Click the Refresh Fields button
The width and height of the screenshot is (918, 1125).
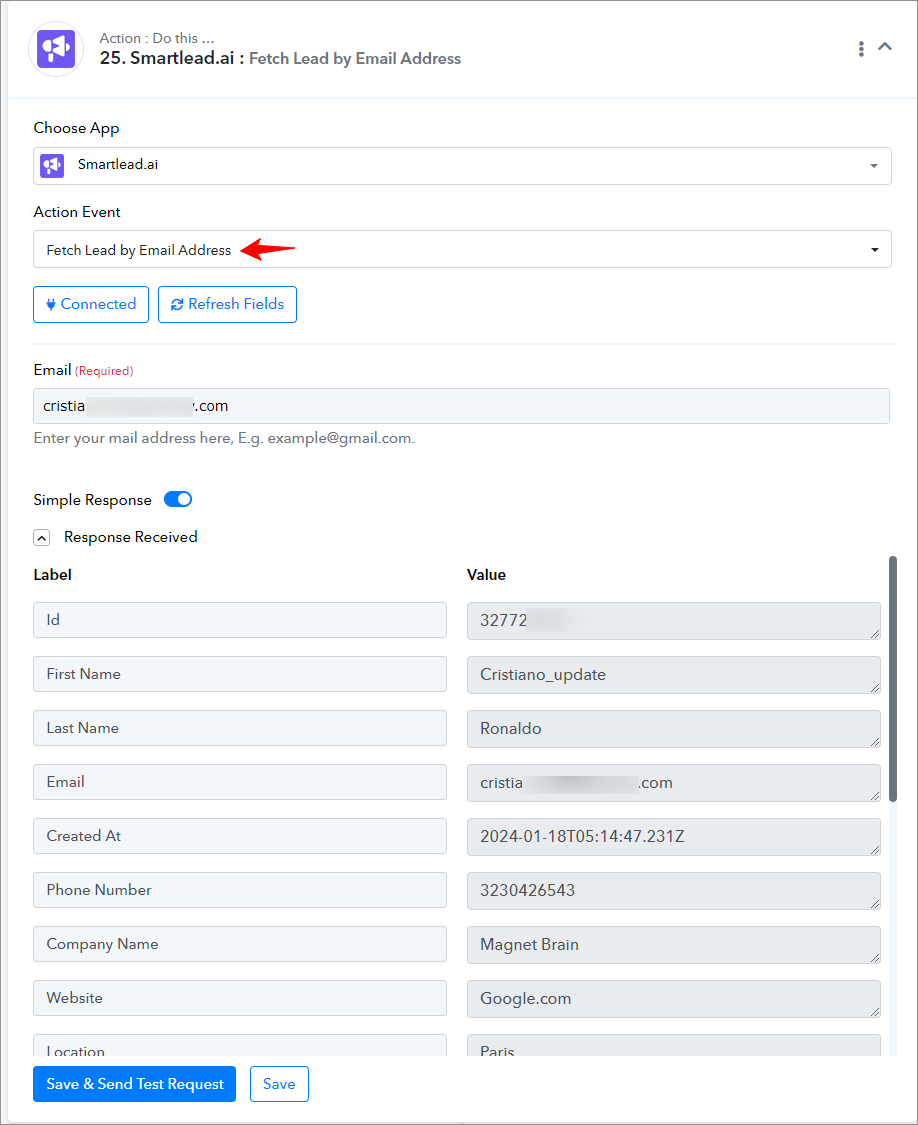(x=228, y=304)
